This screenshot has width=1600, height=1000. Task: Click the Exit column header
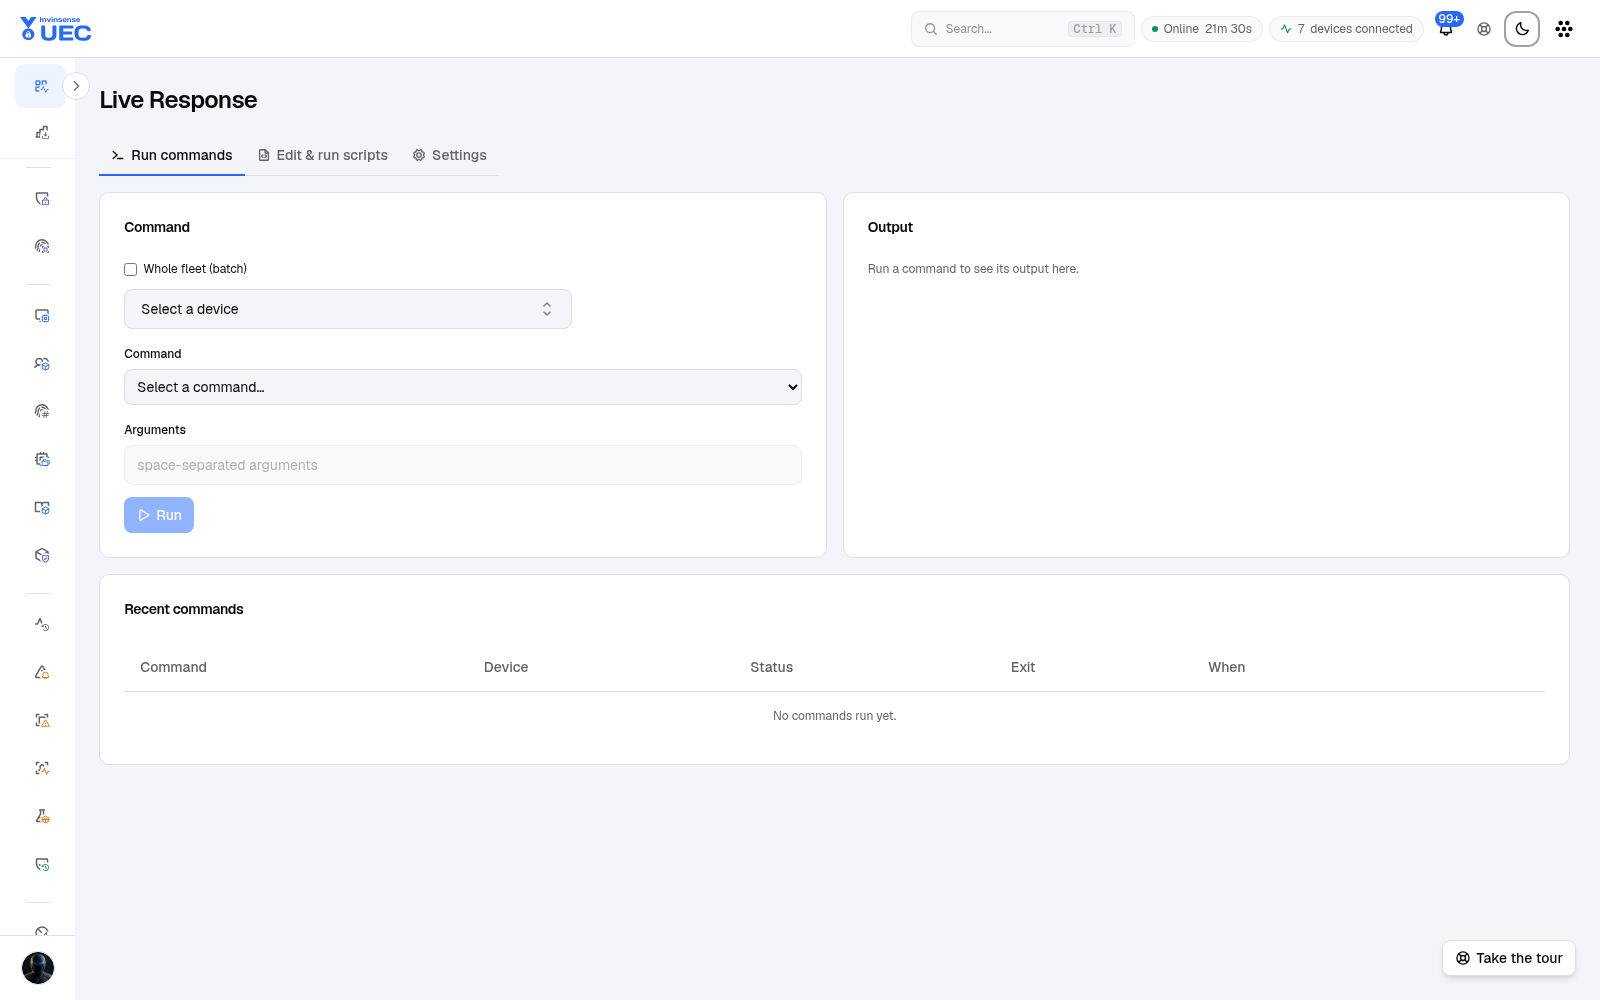point(1023,667)
